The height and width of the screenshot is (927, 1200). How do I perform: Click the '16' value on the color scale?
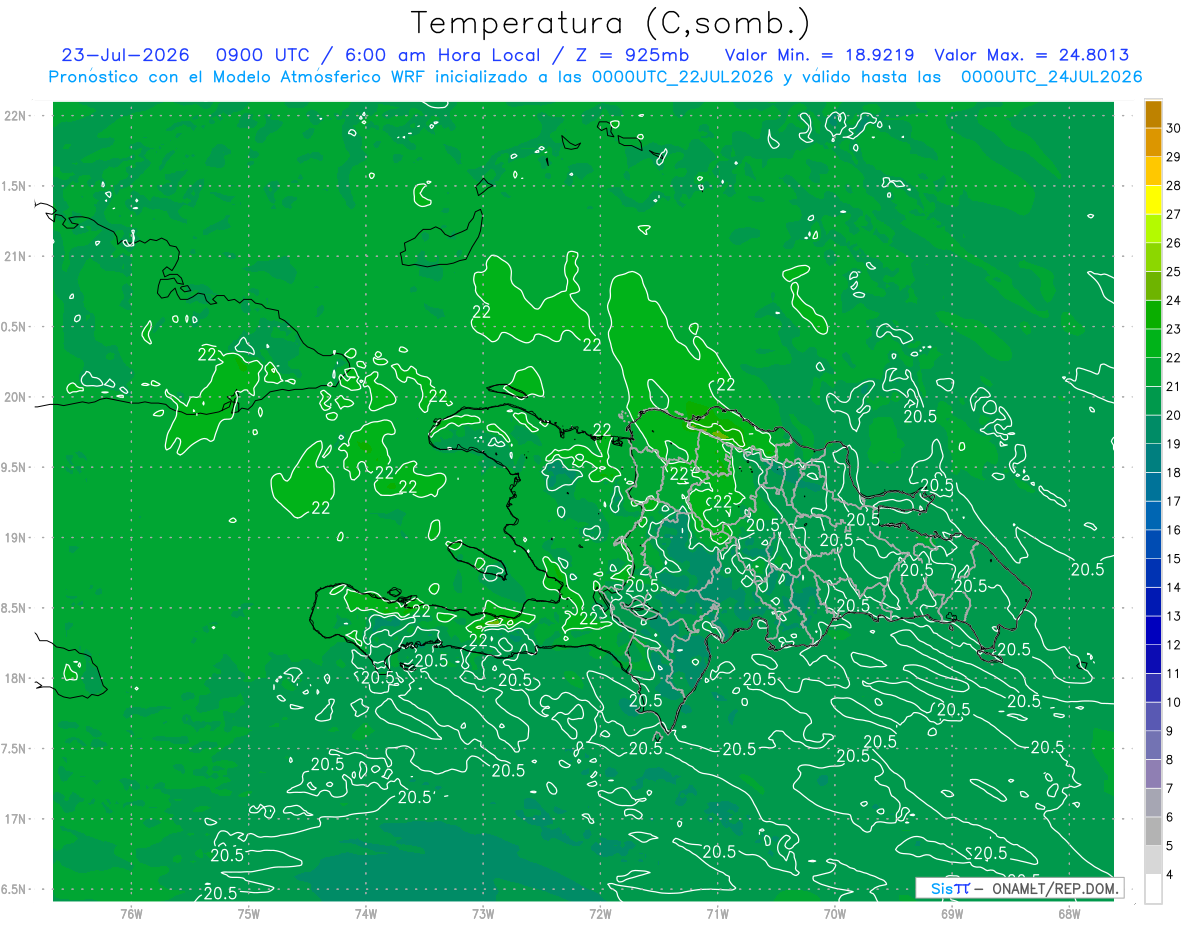[1174, 530]
